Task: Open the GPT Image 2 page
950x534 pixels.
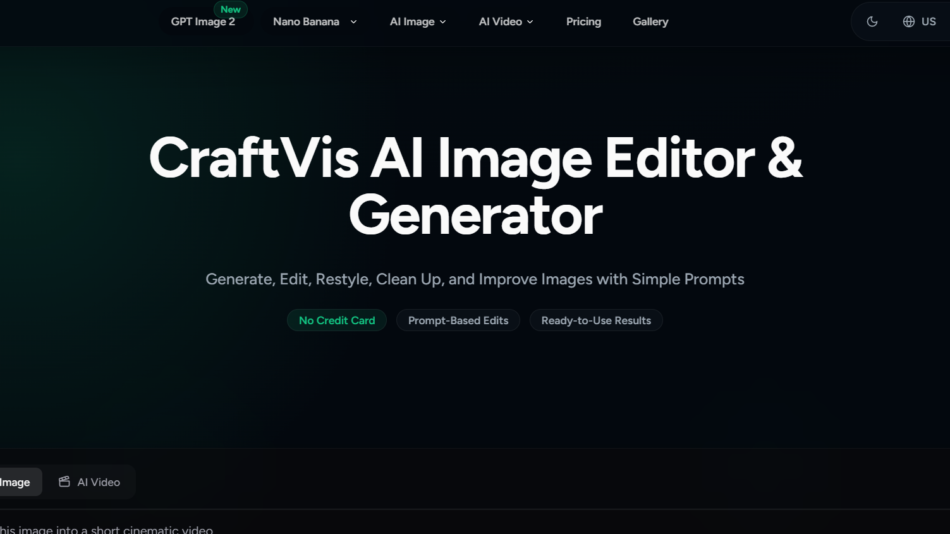Action: coord(203,22)
